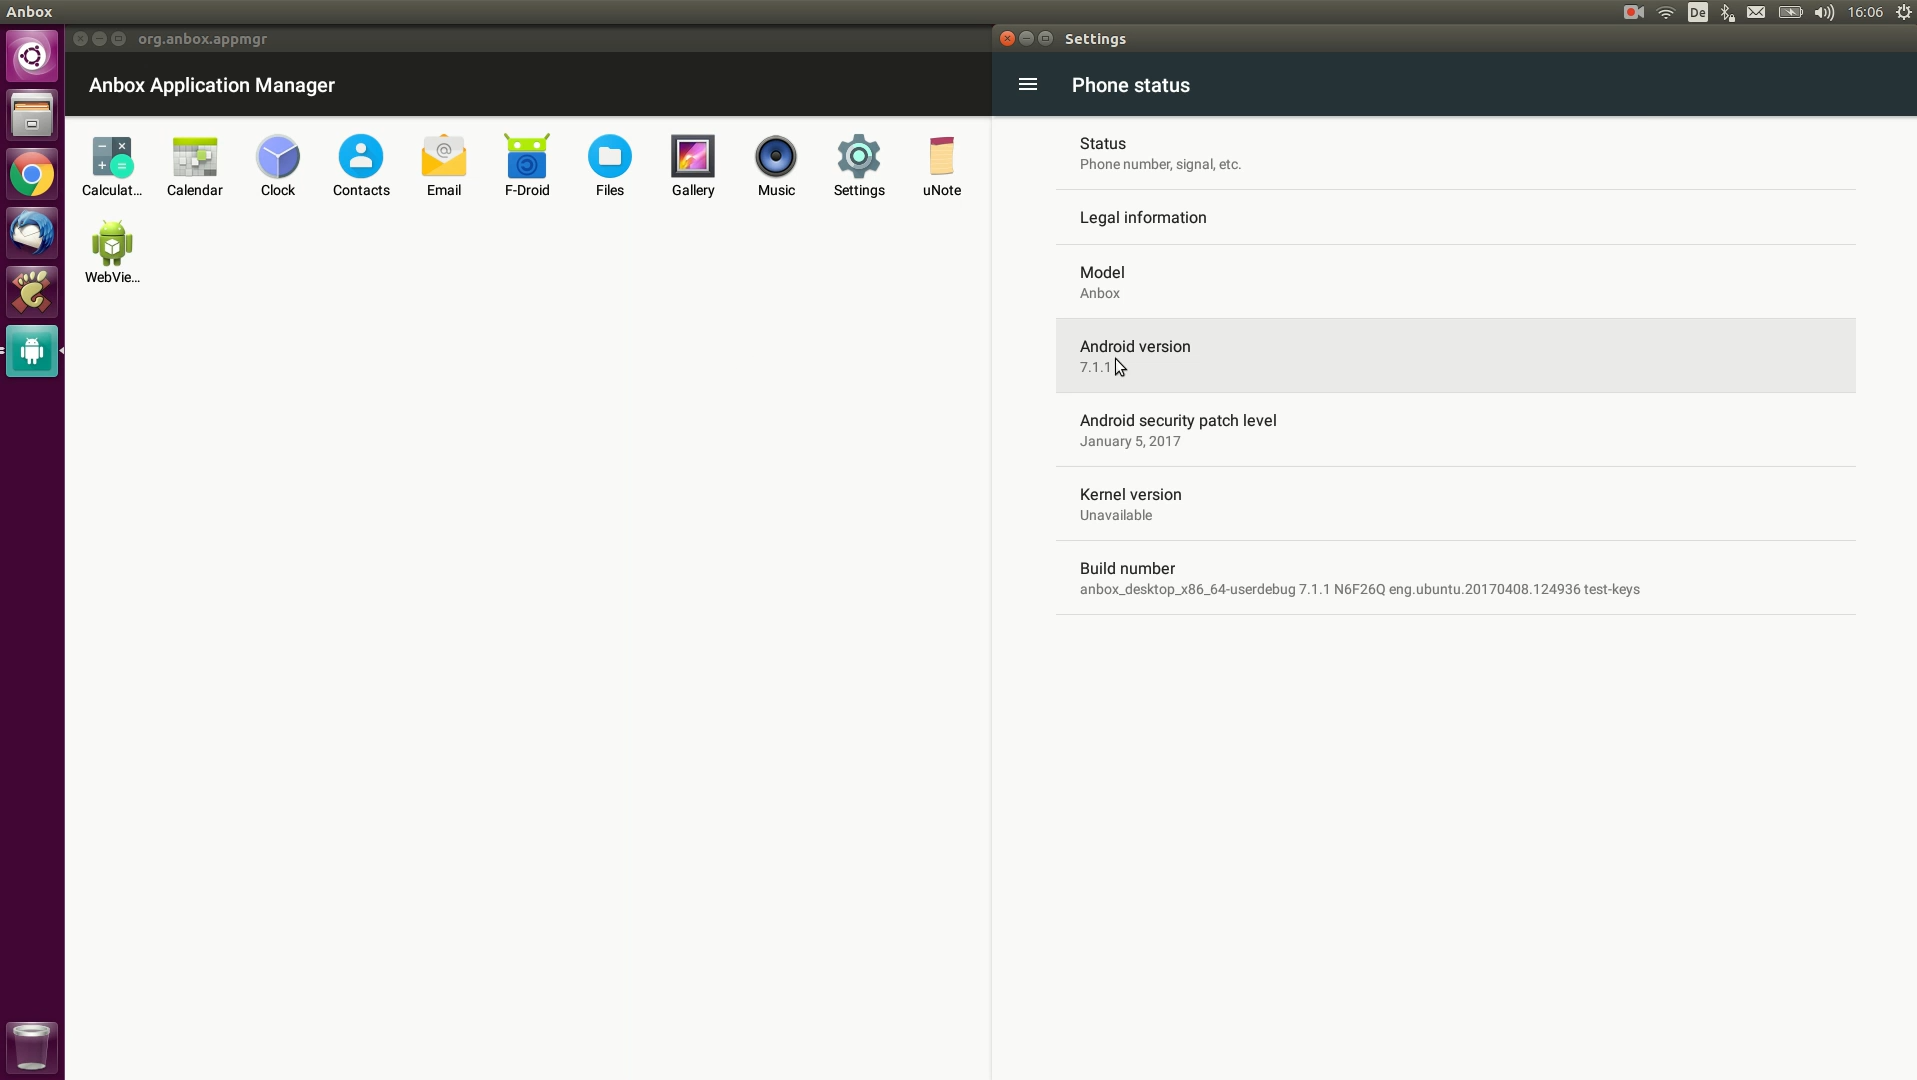Open the sound volume indicator
1917x1080 pixels.
[x=1824, y=12]
